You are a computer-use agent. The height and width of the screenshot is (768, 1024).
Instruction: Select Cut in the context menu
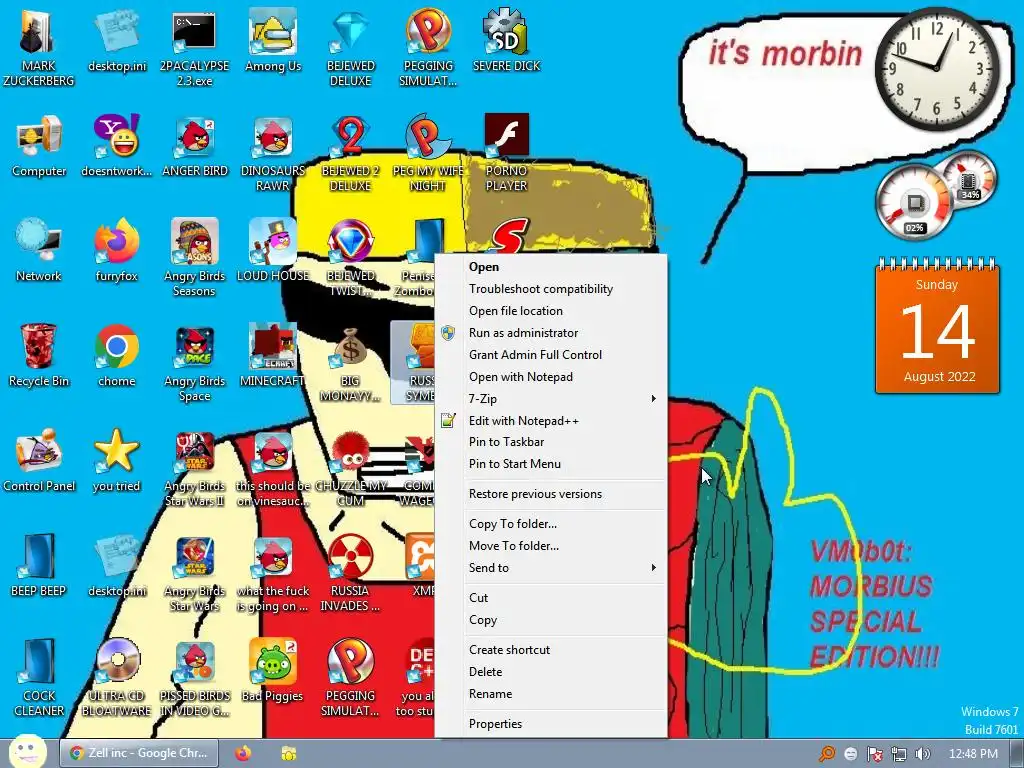551,598
